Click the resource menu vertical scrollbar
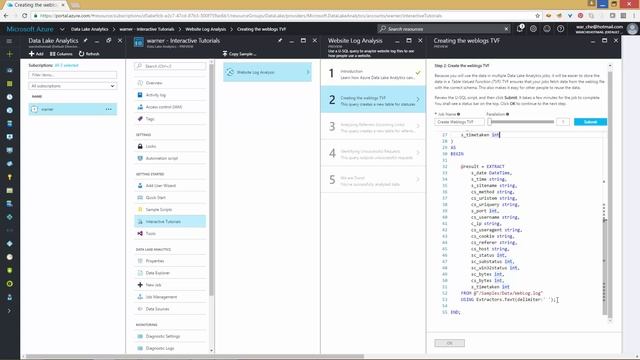Screen dimensions: 640x360 point(211,180)
